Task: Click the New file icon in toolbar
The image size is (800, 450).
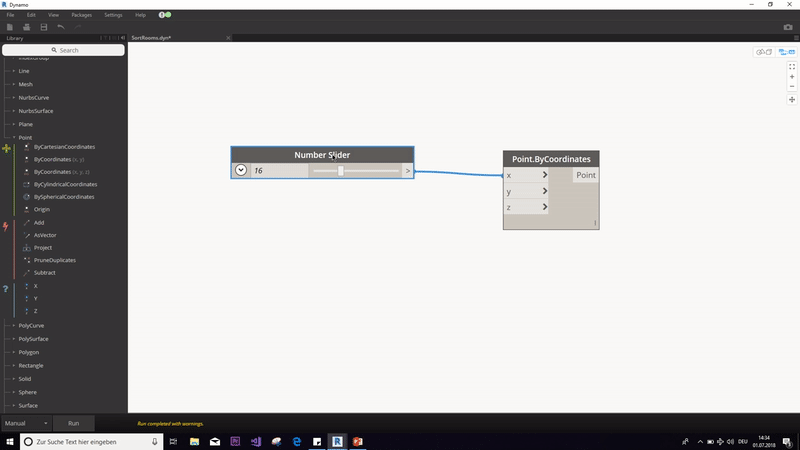Action: (x=9, y=27)
